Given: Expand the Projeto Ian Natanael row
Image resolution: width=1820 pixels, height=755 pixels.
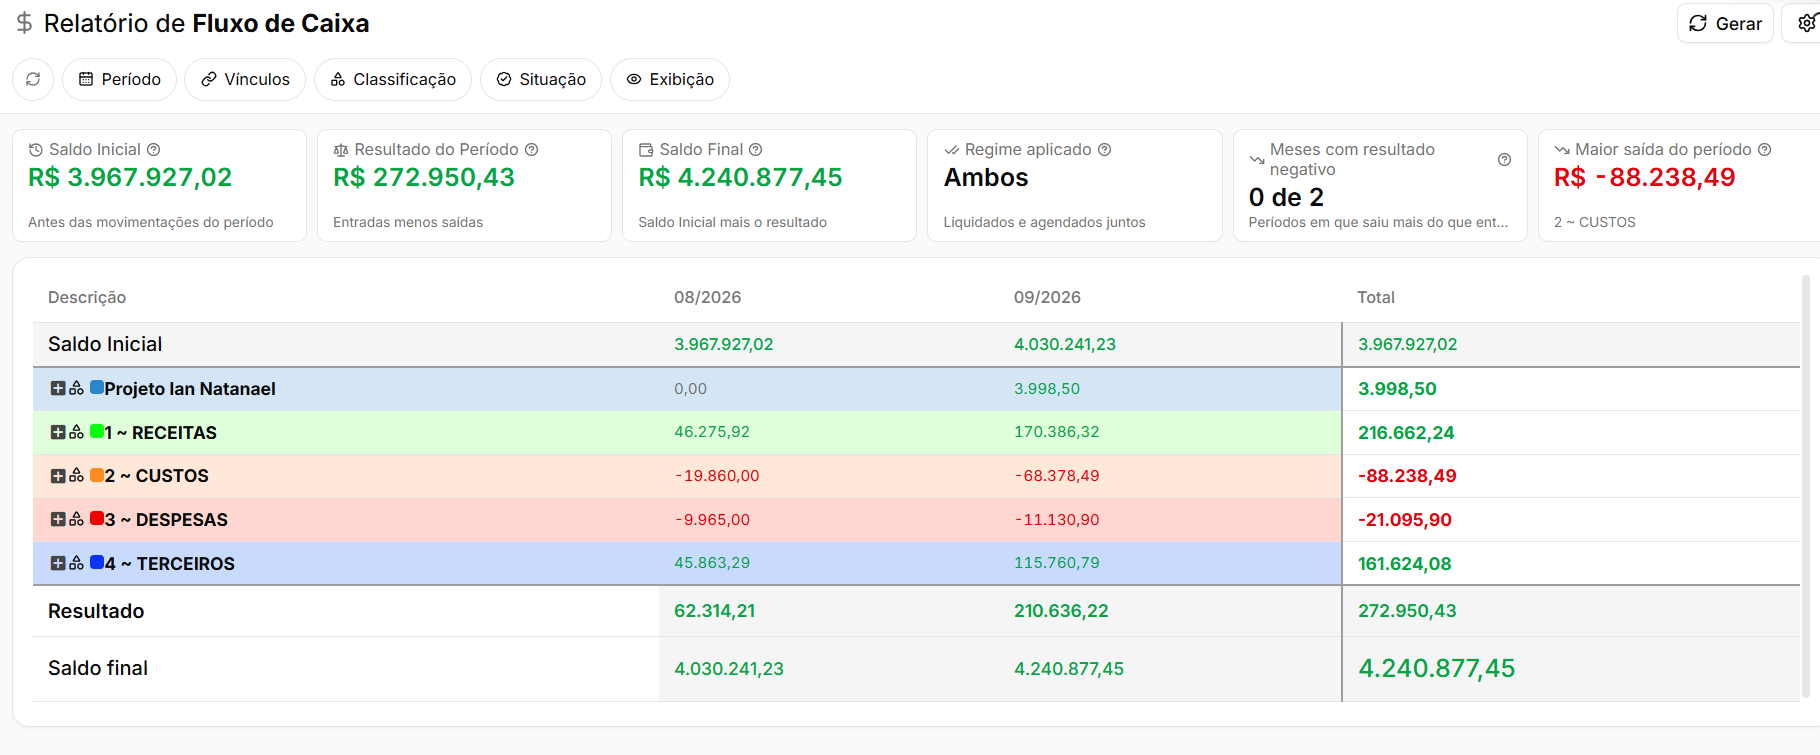Looking at the screenshot, I should [x=58, y=388].
